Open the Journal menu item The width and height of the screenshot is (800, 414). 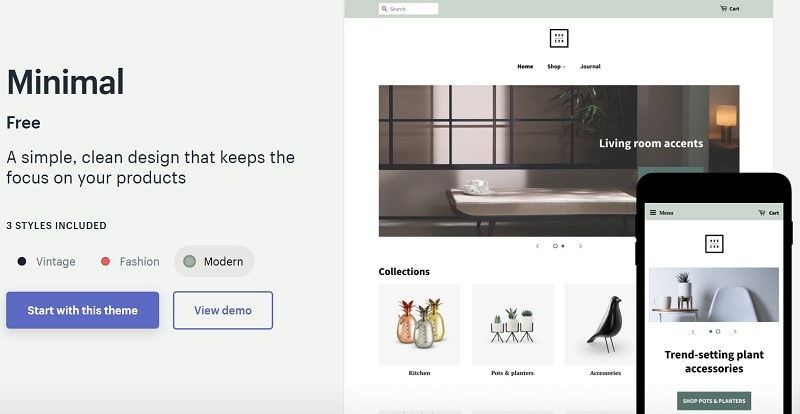(x=590, y=66)
